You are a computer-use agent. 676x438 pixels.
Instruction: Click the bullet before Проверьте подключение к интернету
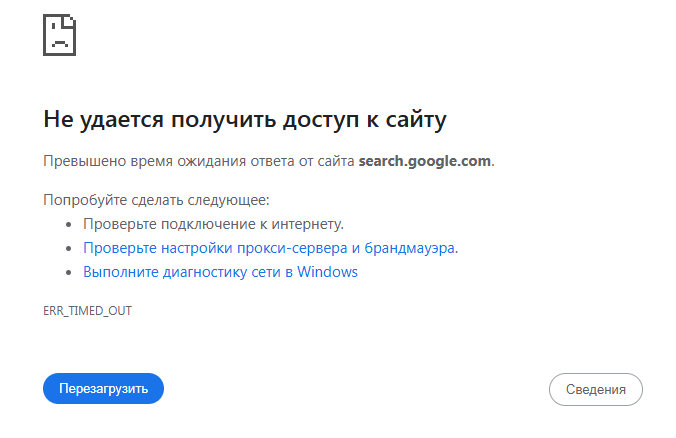[x=69, y=224]
